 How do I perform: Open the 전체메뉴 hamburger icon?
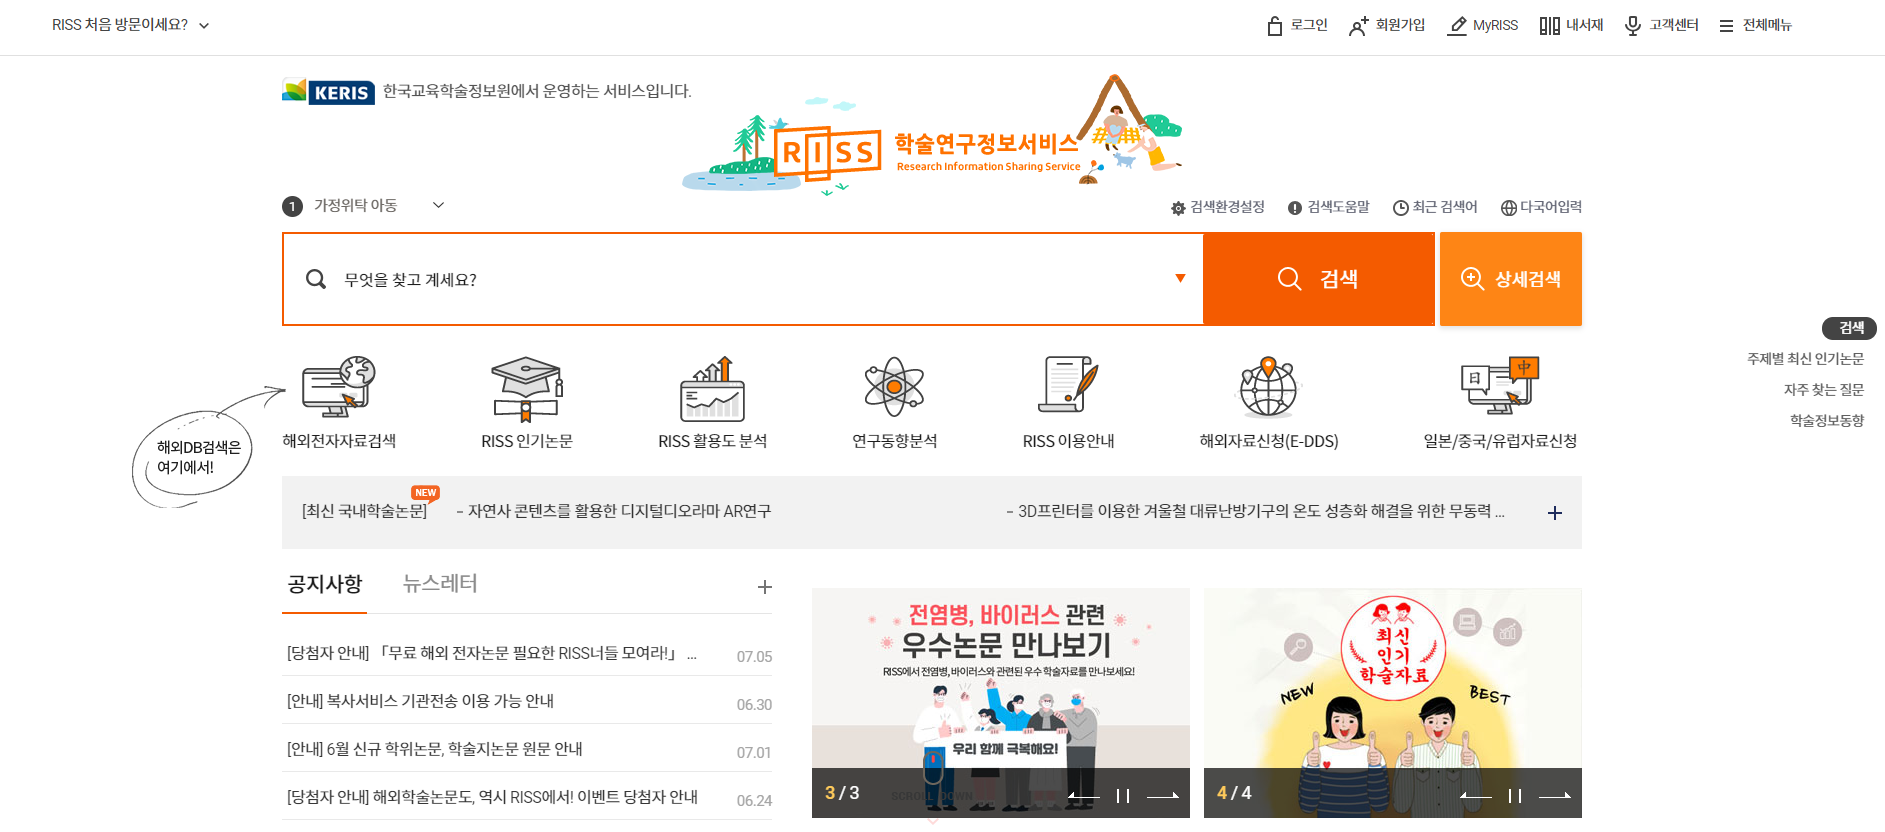click(1726, 26)
